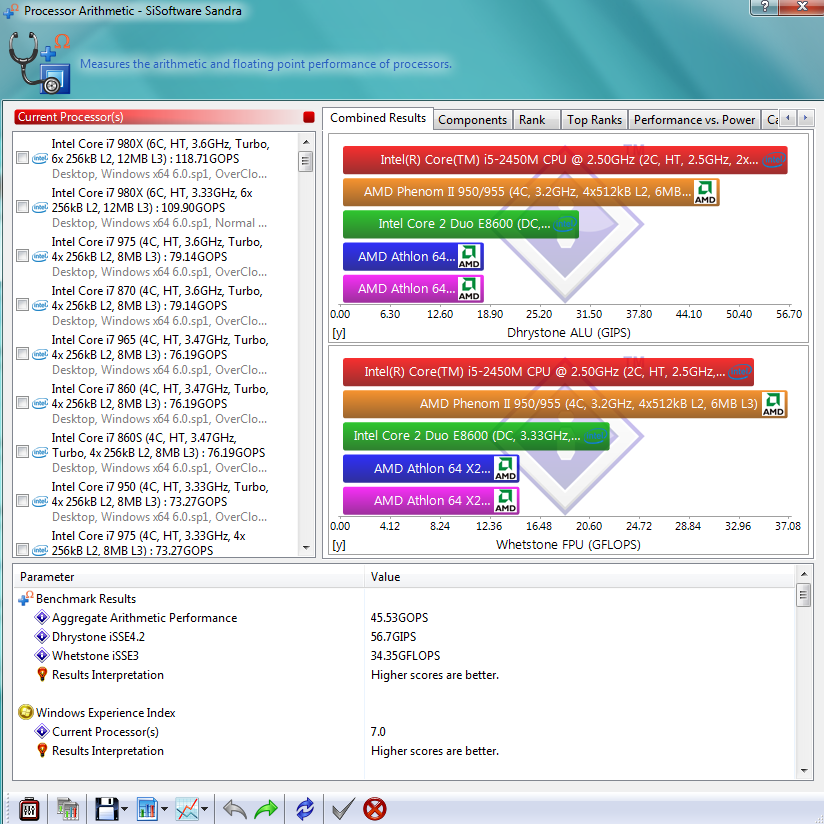Click the diamond icon beside Dhrystone iSSE4.2
Screen dimensions: 824x824
point(42,636)
